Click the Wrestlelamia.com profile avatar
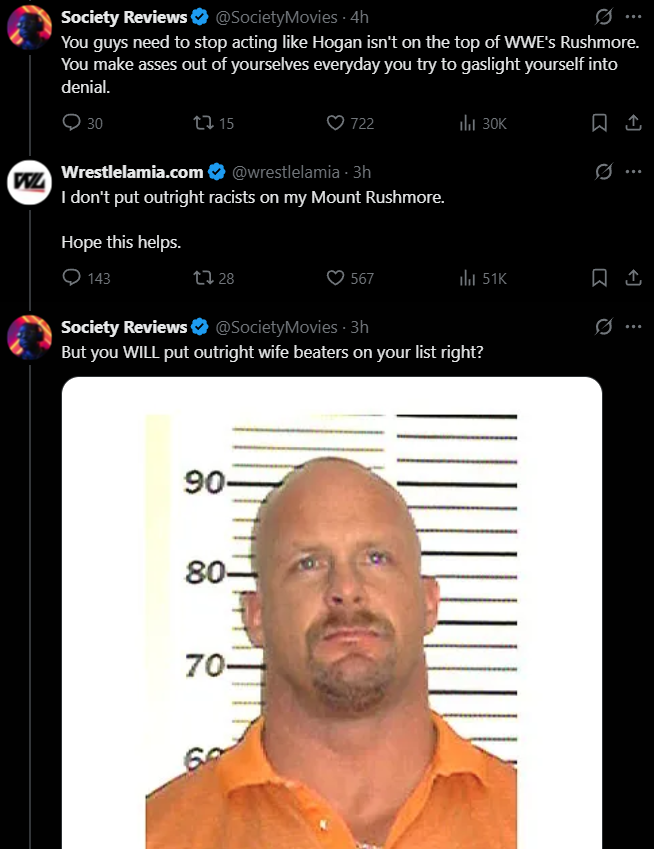 pos(29,183)
